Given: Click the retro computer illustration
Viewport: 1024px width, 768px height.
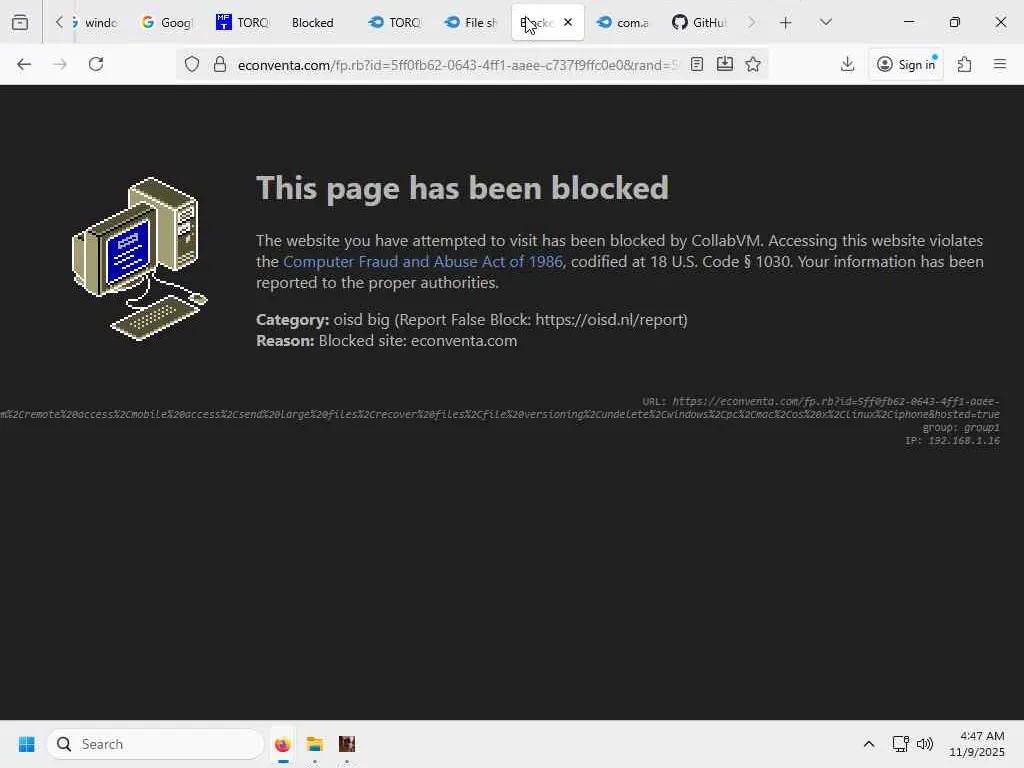Looking at the screenshot, I should (140, 259).
